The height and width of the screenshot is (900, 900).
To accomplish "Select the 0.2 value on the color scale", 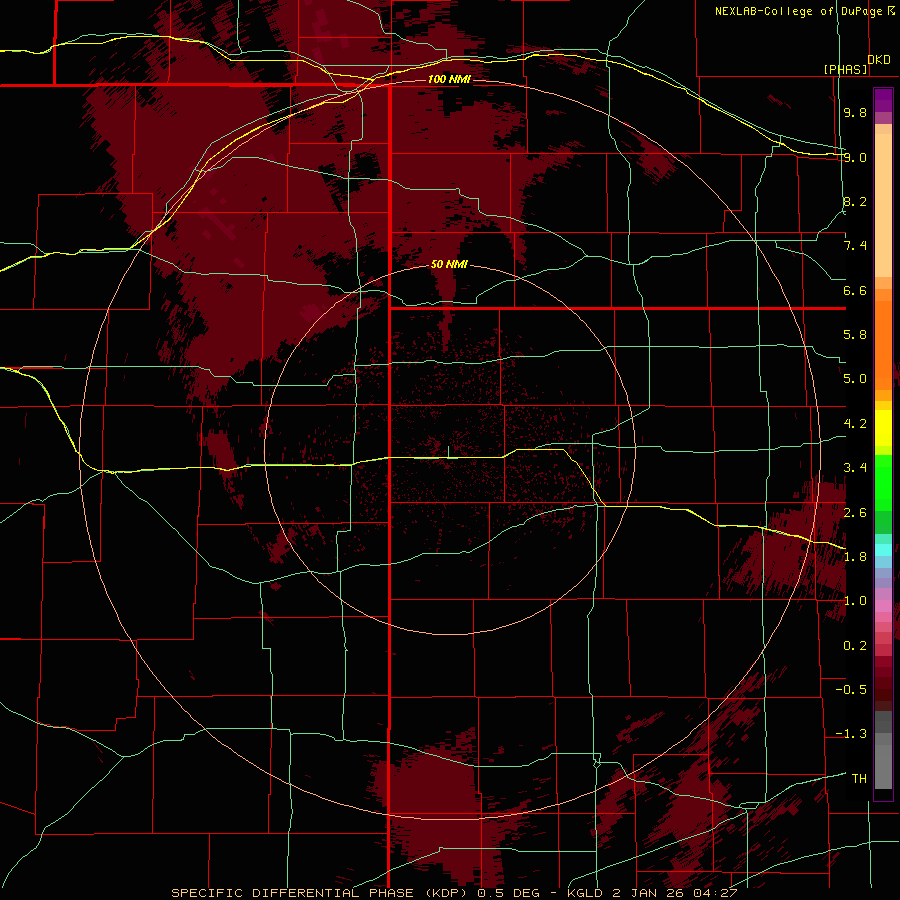I will click(x=855, y=646).
